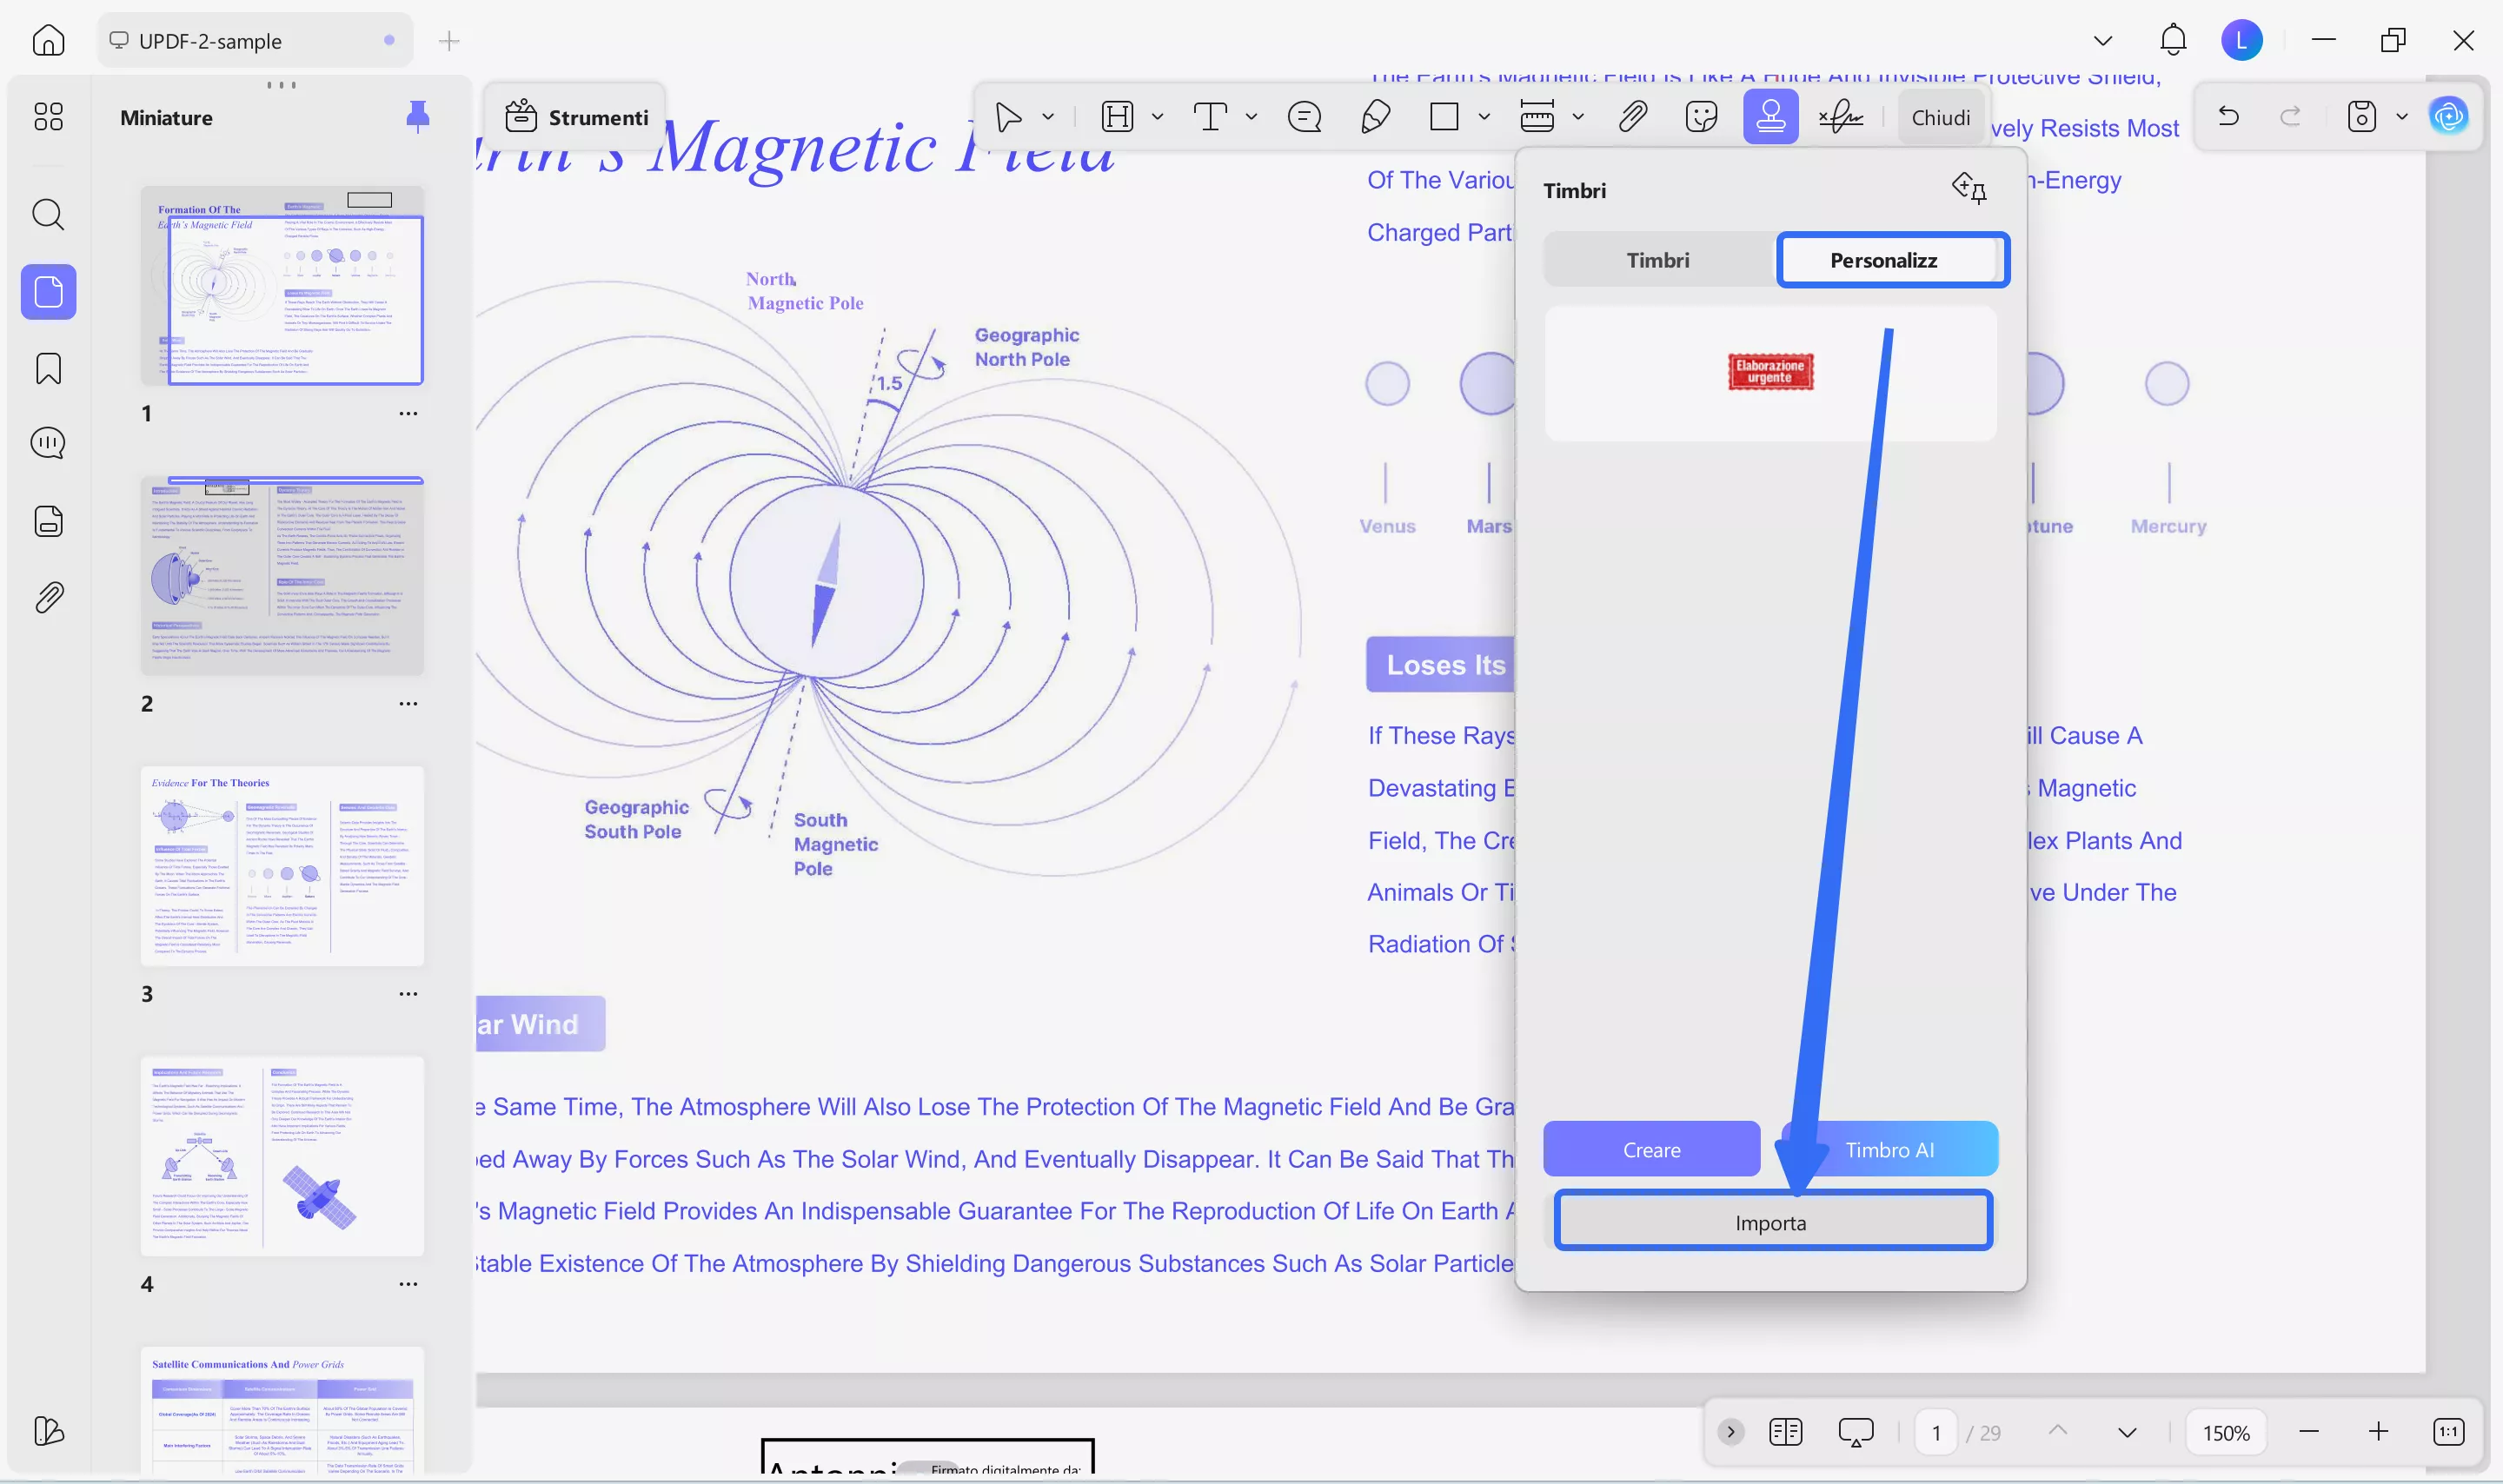Expand the text tool dropdown arrow
The width and height of the screenshot is (2503, 1484).
click(x=1251, y=117)
